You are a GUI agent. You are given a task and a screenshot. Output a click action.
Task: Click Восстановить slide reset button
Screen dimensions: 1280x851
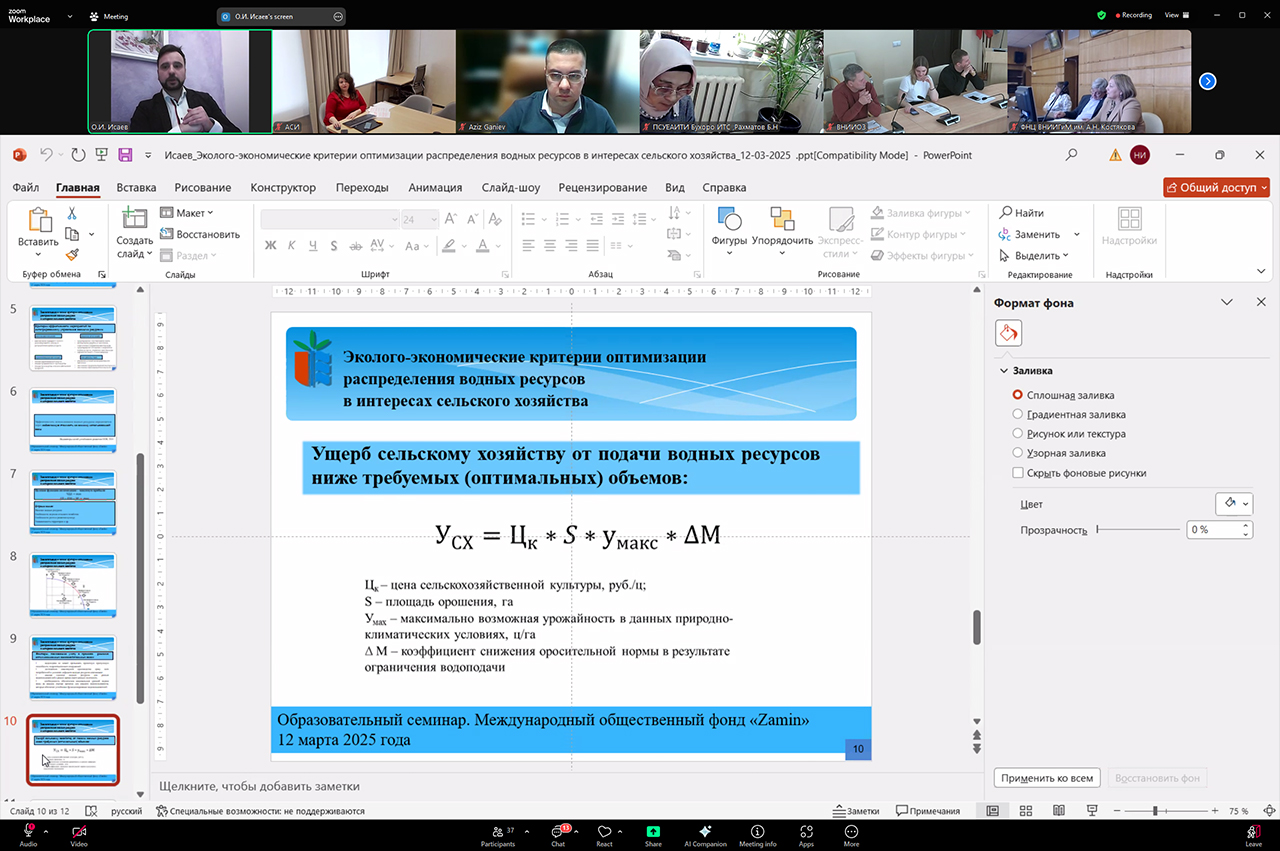(x=200, y=234)
